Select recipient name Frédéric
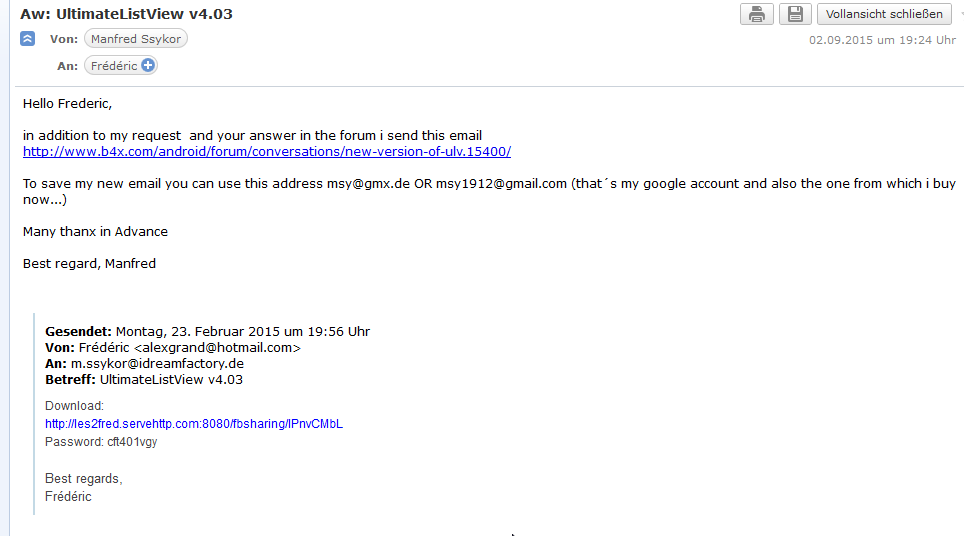The width and height of the screenshot is (964, 536). 114,66
